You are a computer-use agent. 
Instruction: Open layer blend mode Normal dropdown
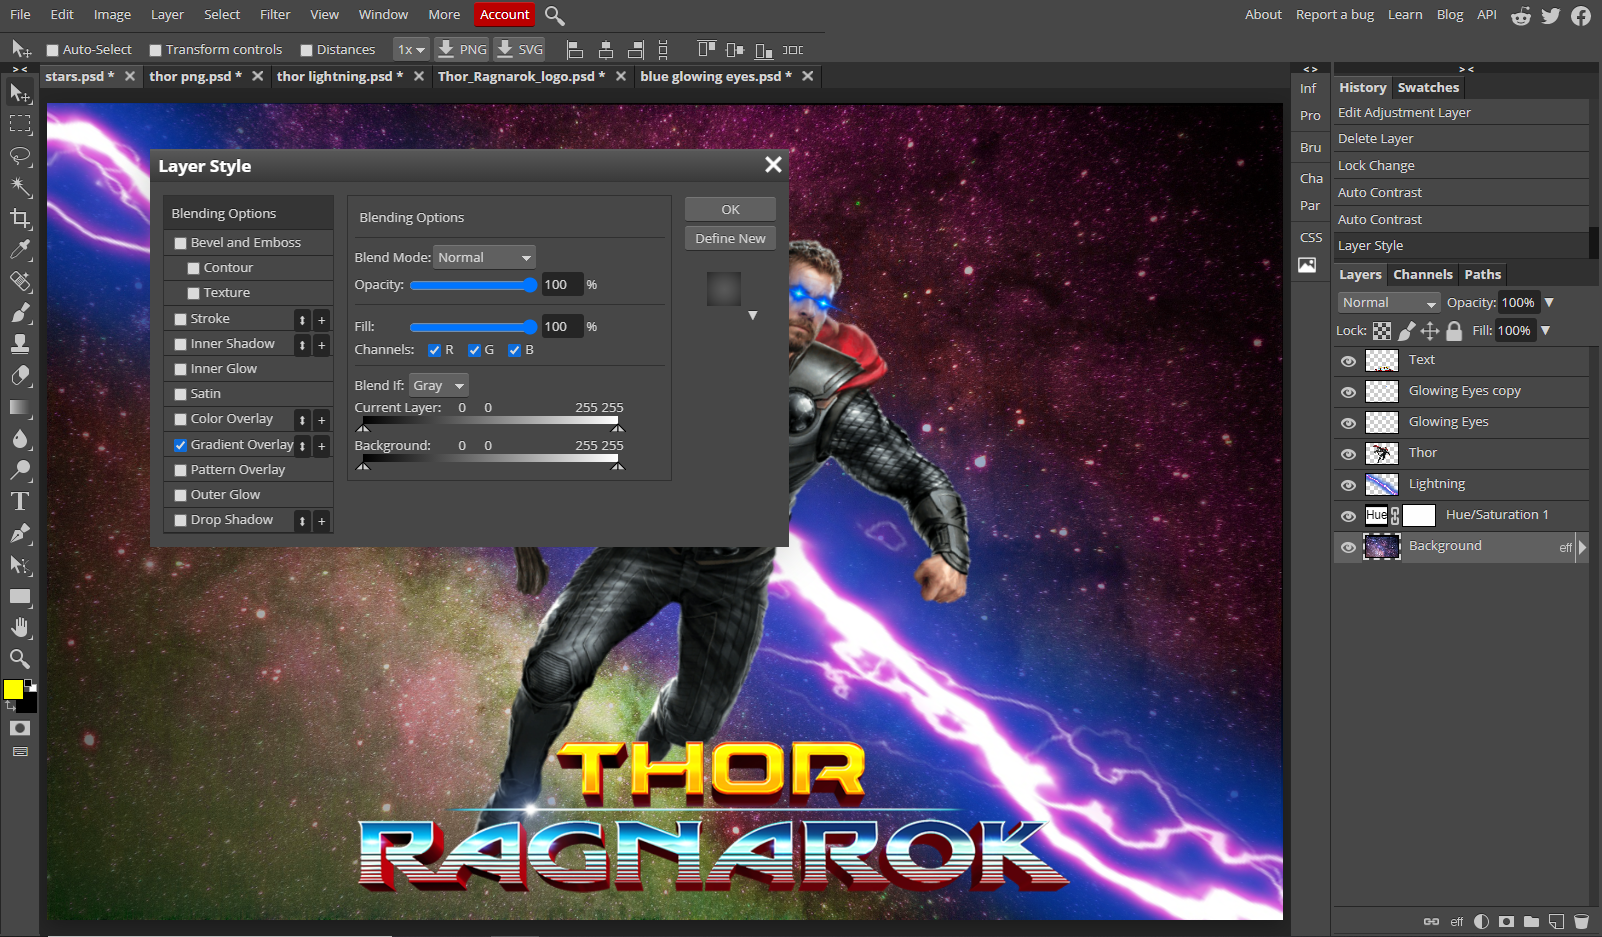1389,303
